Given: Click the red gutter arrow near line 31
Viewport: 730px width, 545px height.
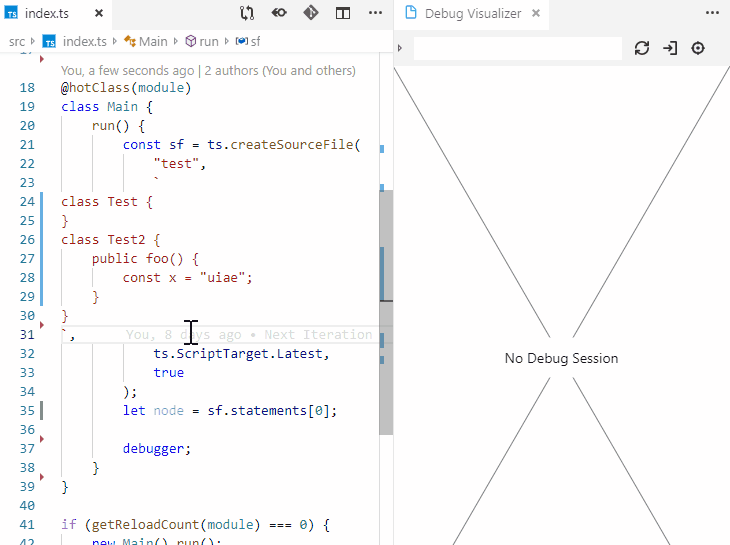Looking at the screenshot, I should 42,325.
